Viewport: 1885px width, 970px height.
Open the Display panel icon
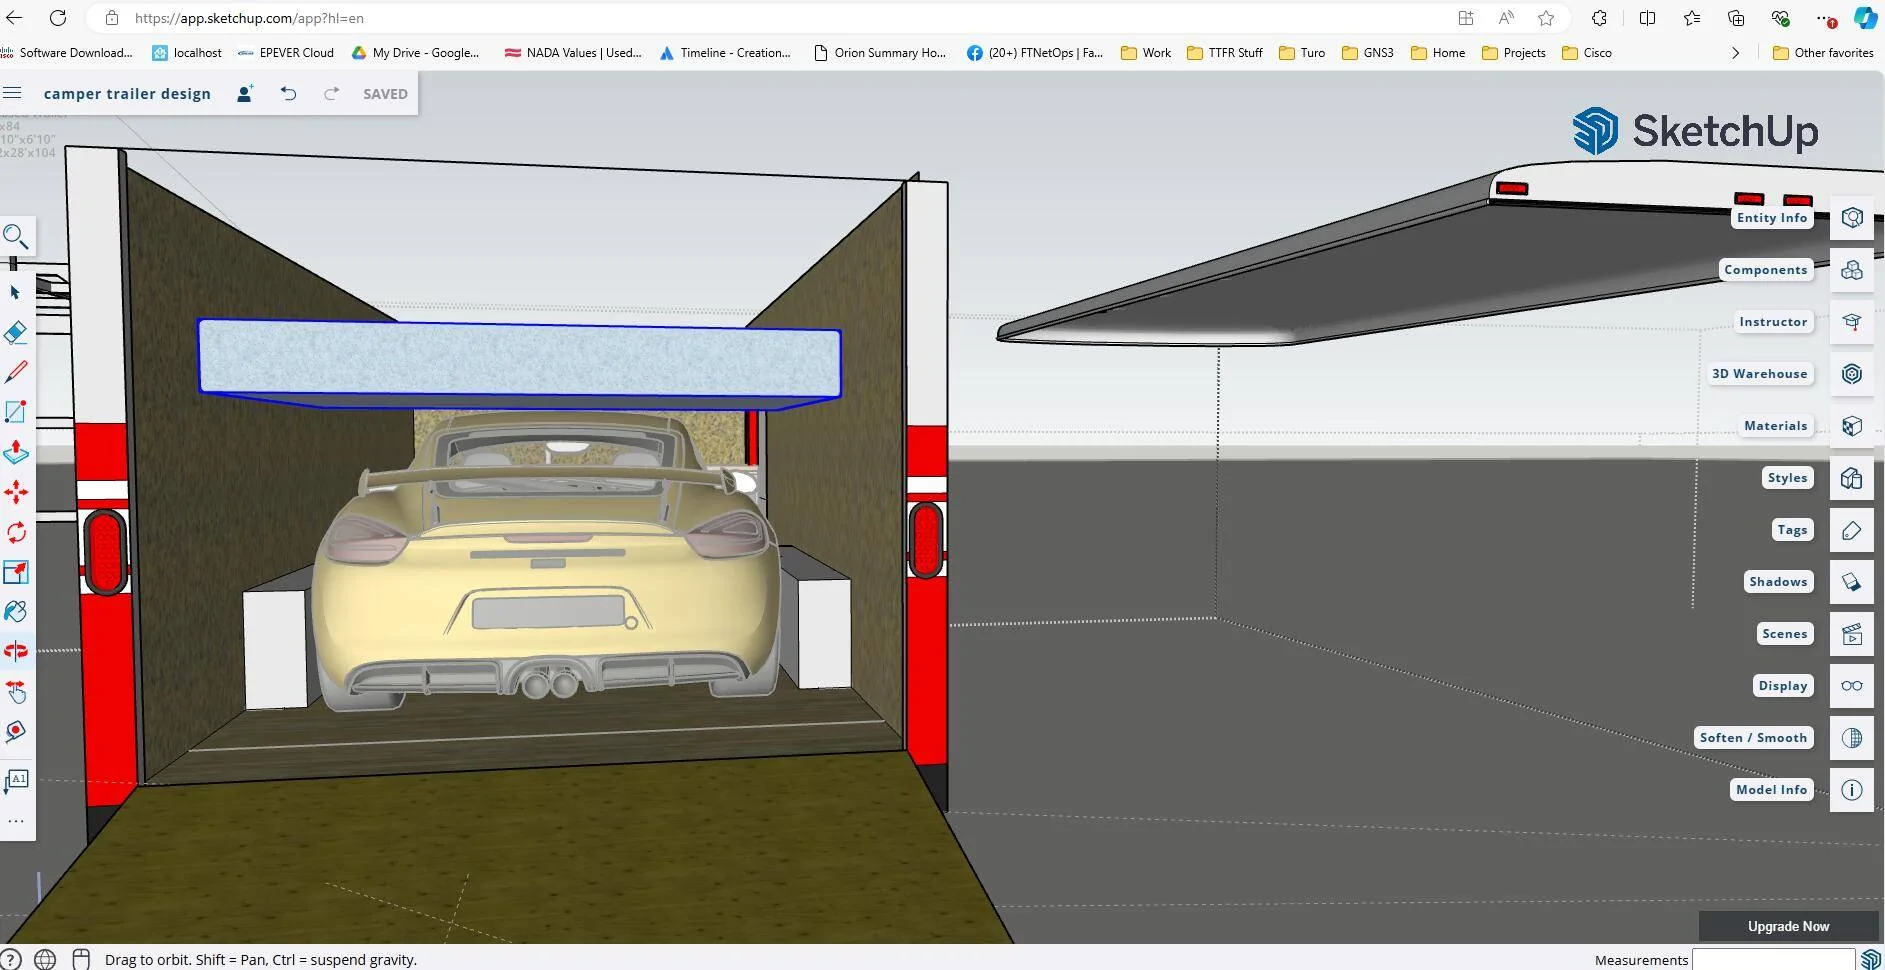pyautogui.click(x=1852, y=686)
